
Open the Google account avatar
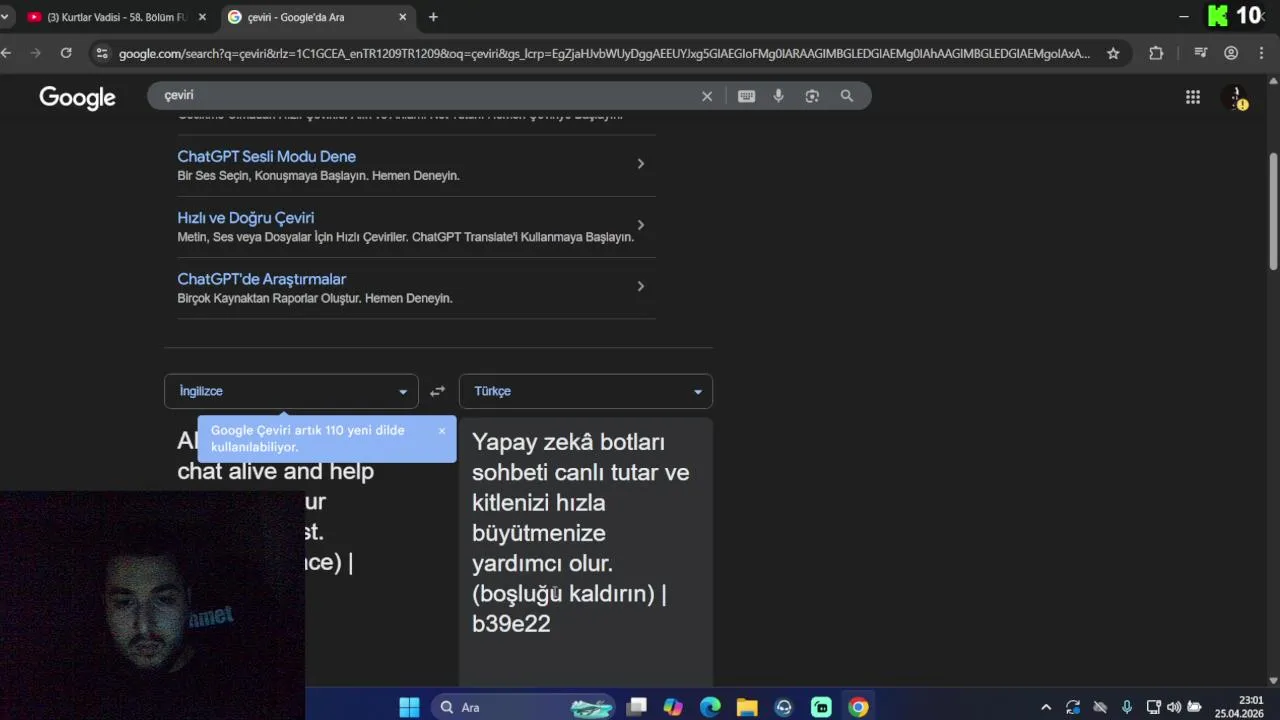pos(1237,97)
